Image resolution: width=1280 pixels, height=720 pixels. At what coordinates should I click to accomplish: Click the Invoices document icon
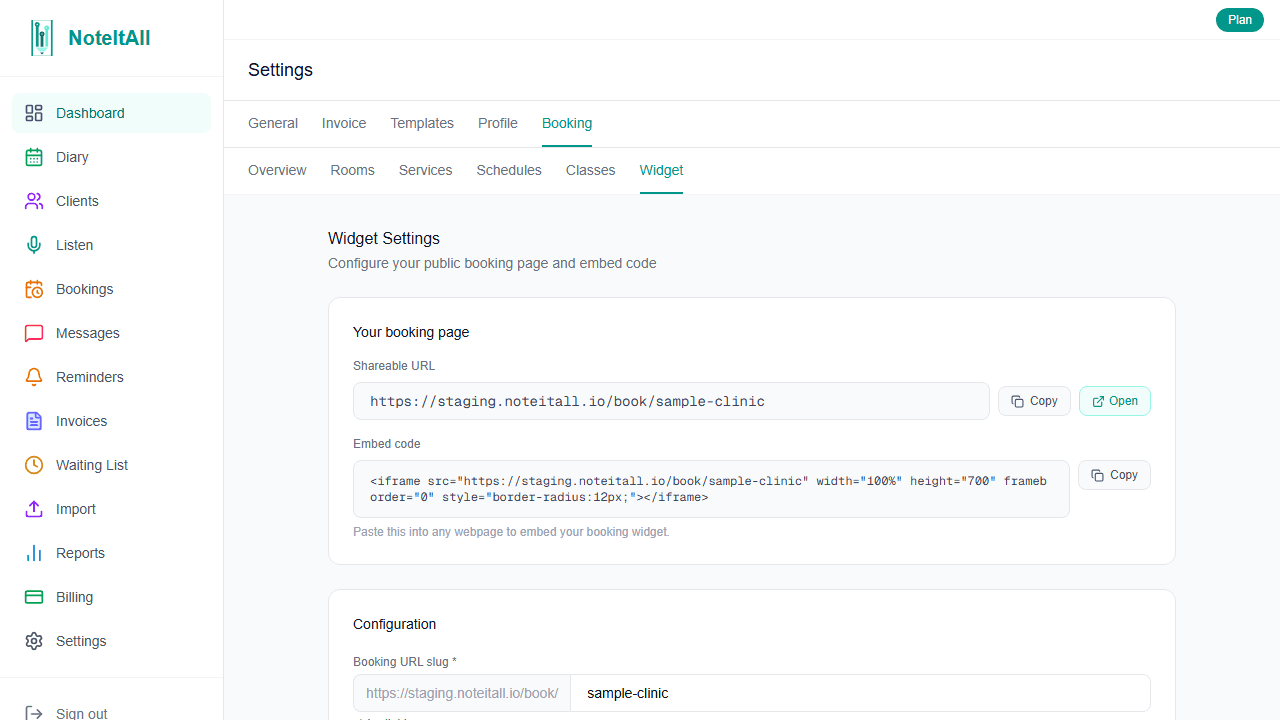coord(34,421)
